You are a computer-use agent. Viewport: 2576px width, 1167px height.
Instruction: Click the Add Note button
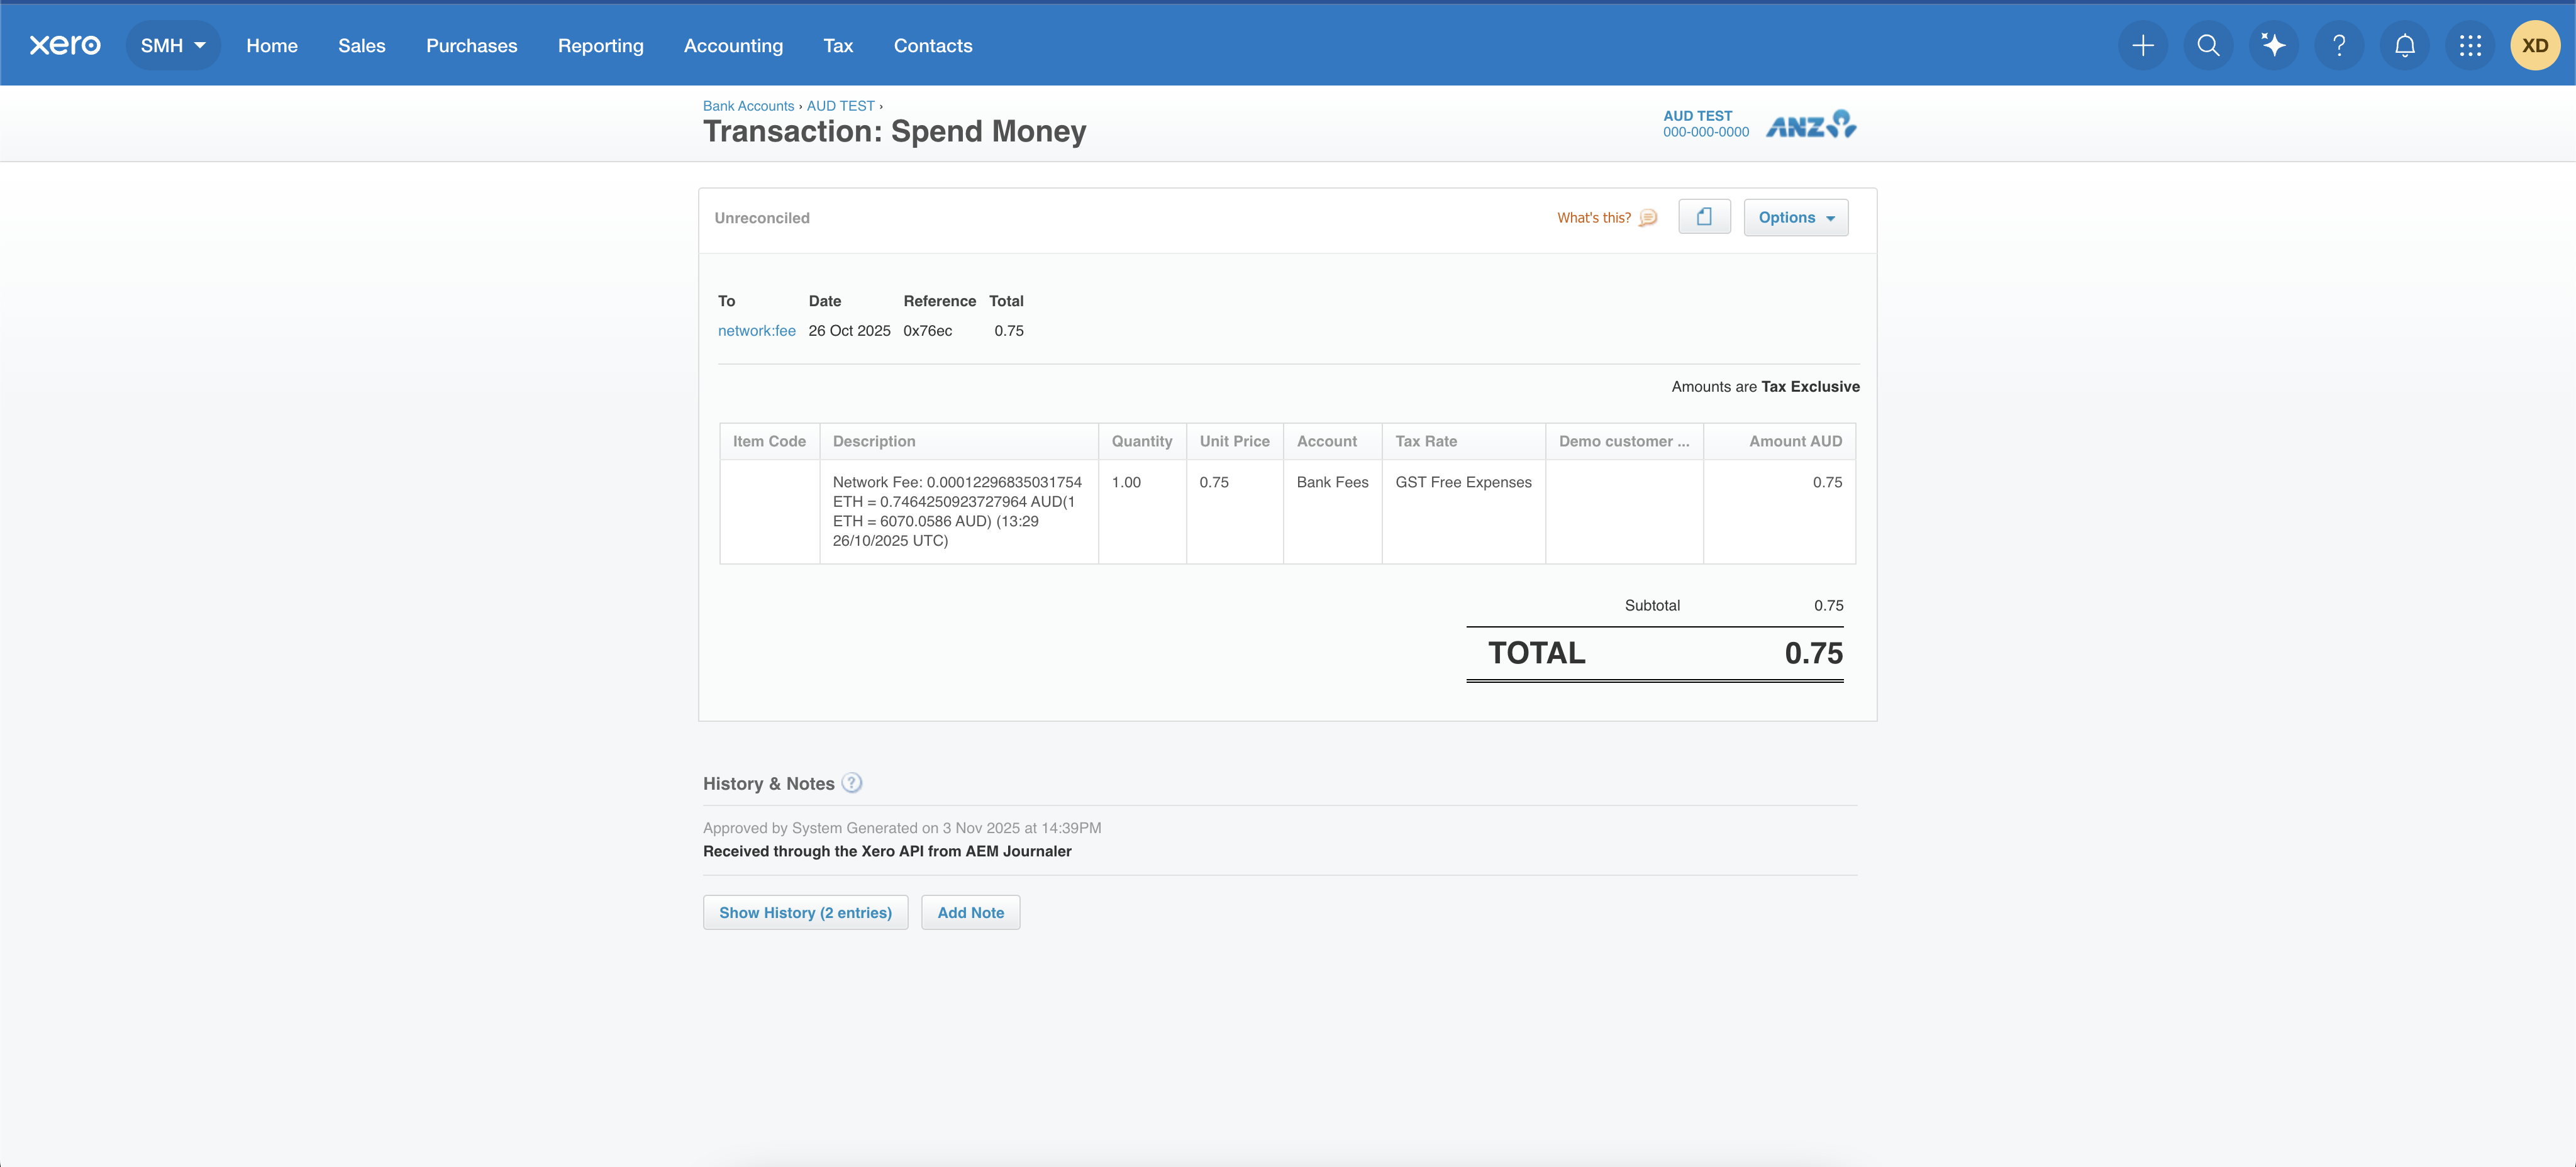tap(970, 912)
